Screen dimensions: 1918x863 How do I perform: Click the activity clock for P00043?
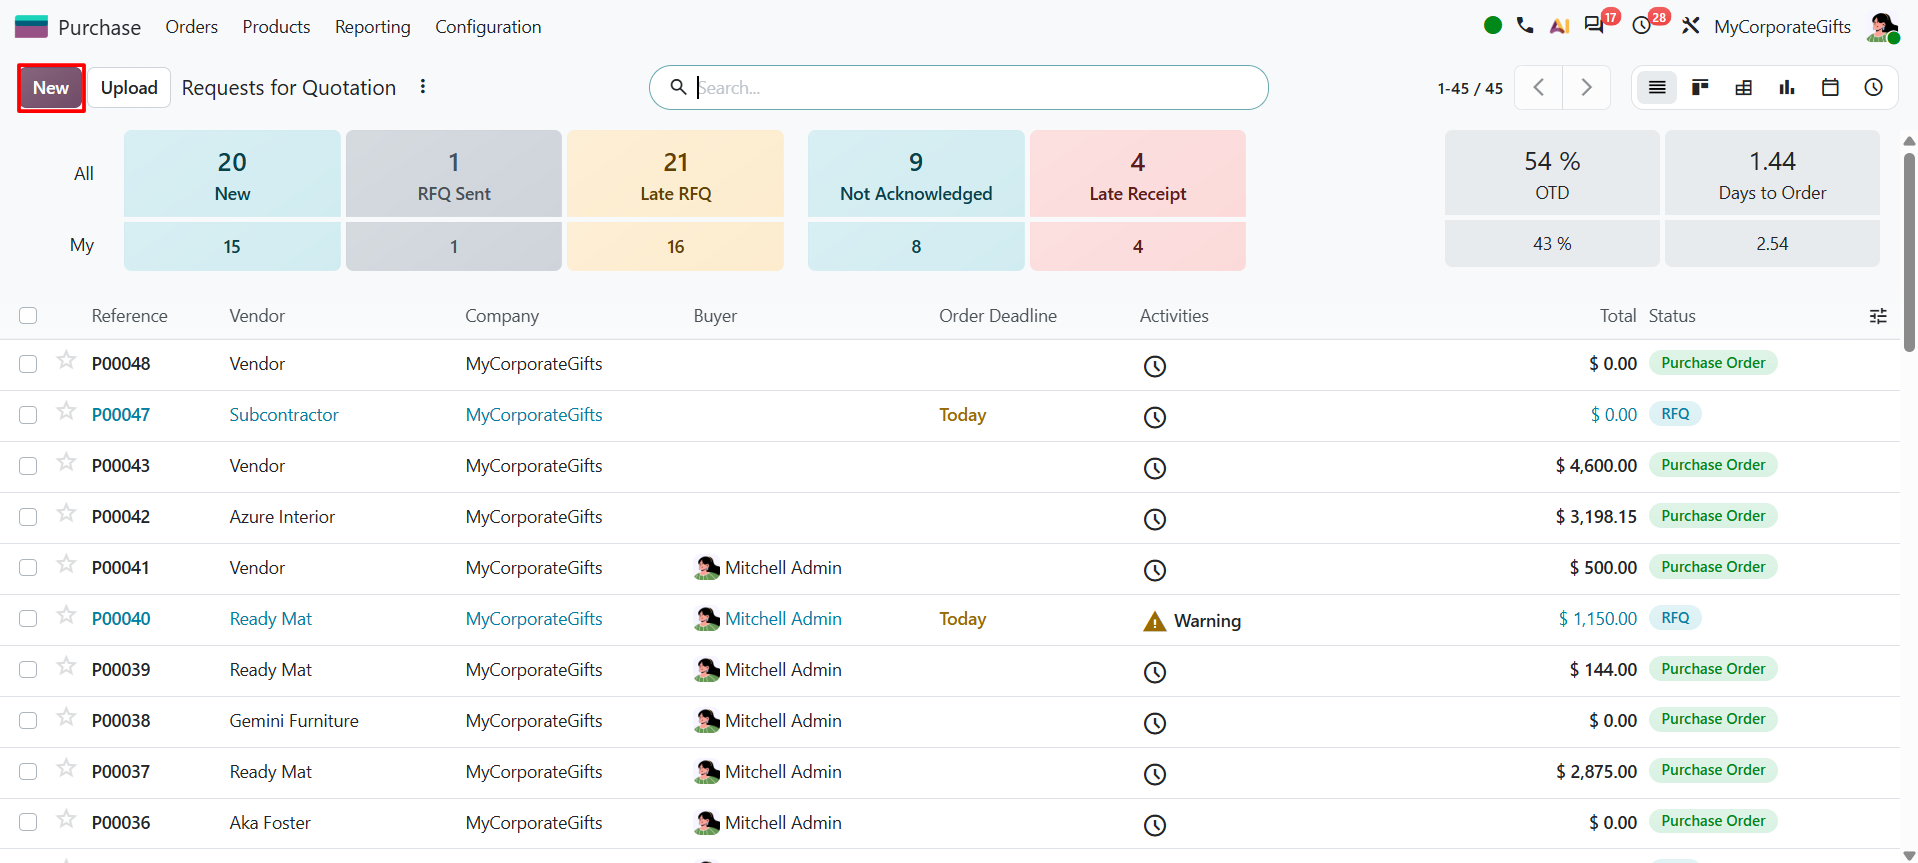point(1155,468)
